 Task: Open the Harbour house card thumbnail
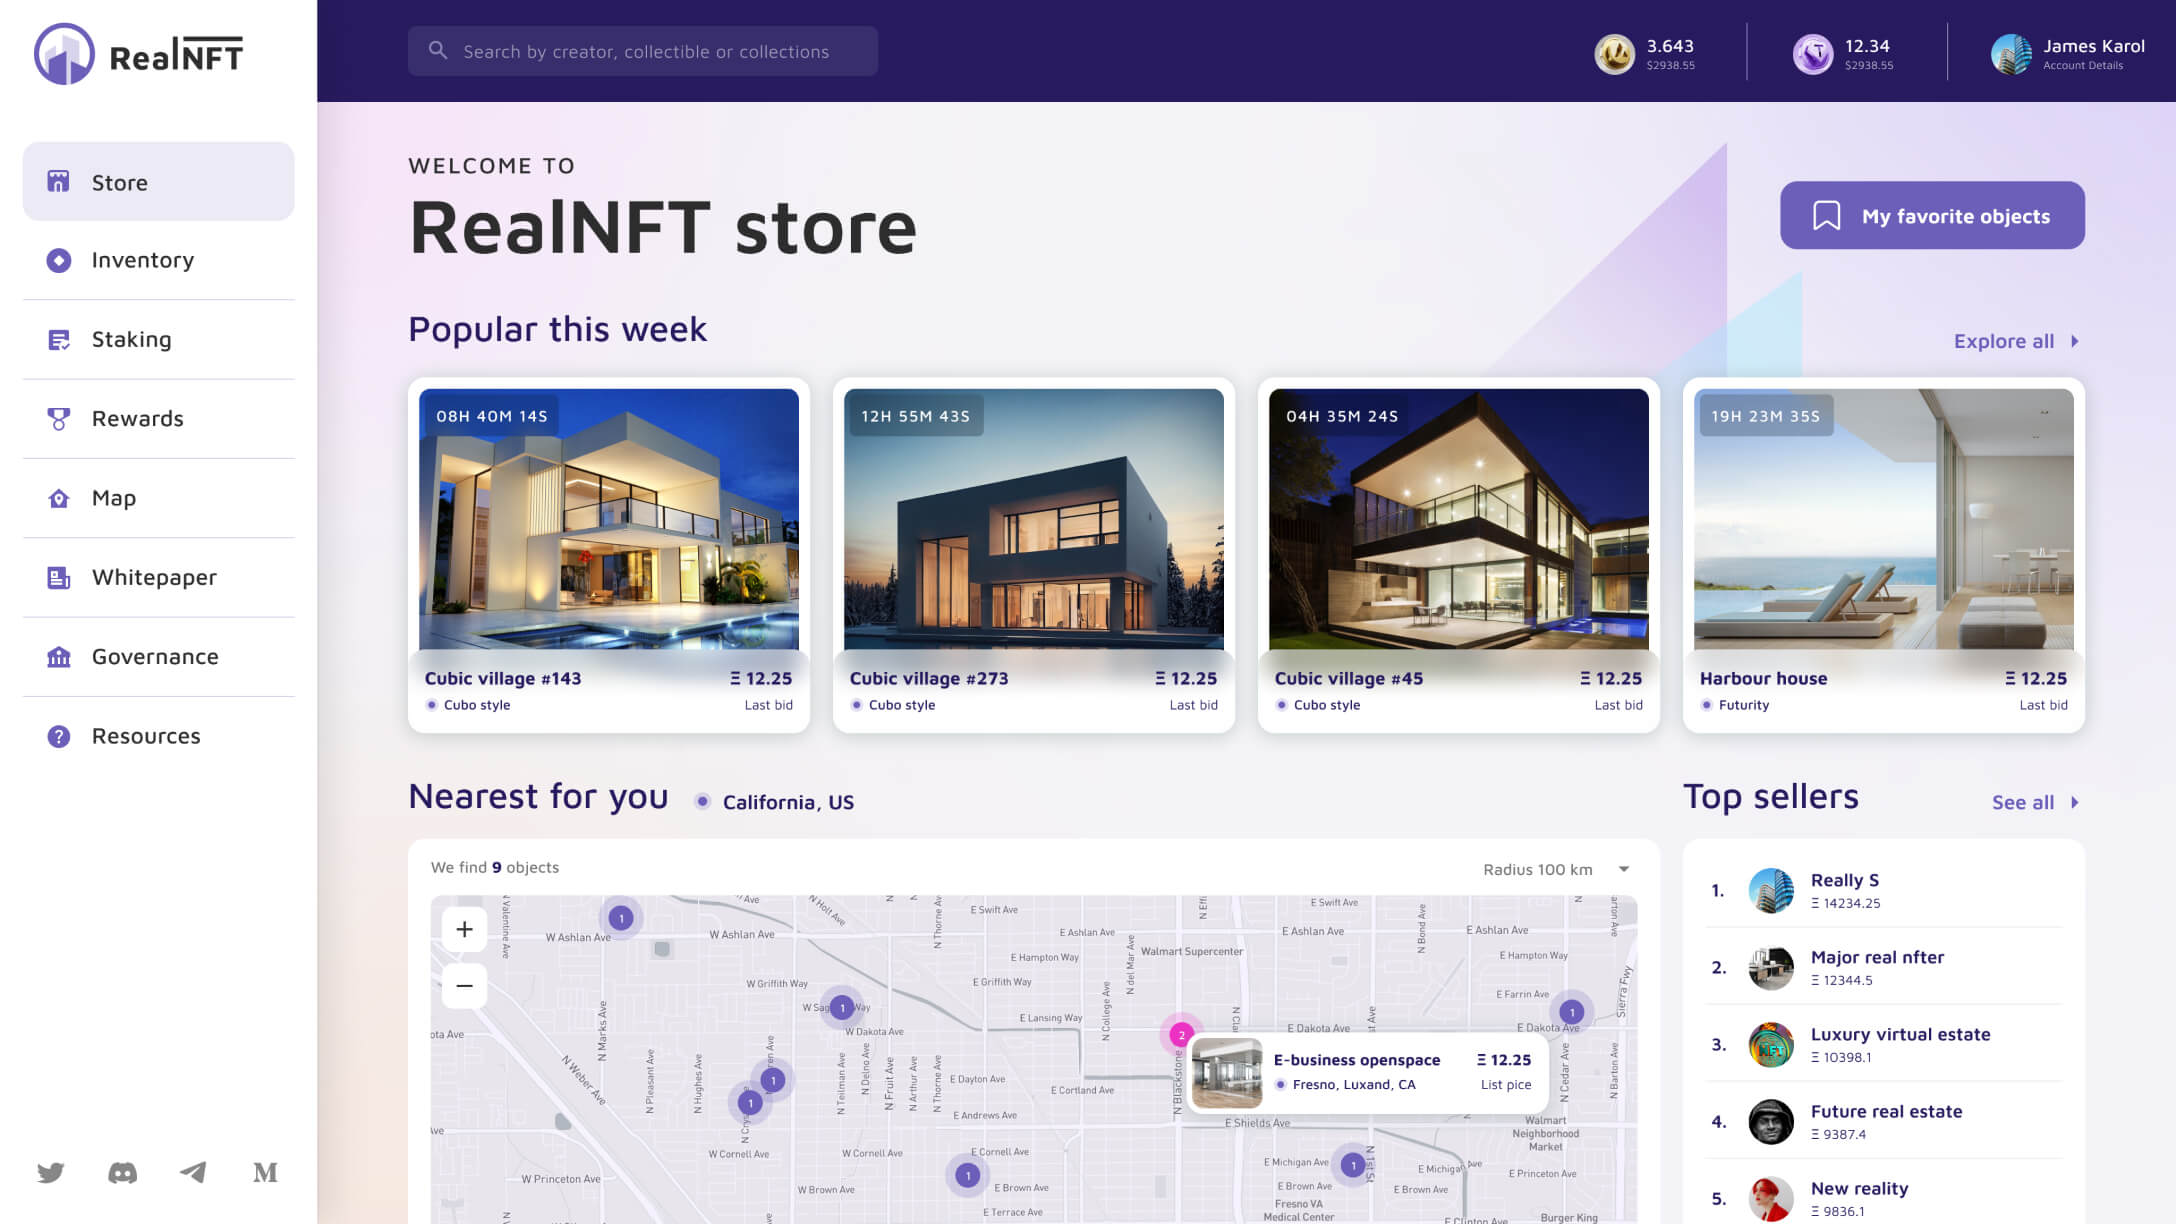[1883, 519]
